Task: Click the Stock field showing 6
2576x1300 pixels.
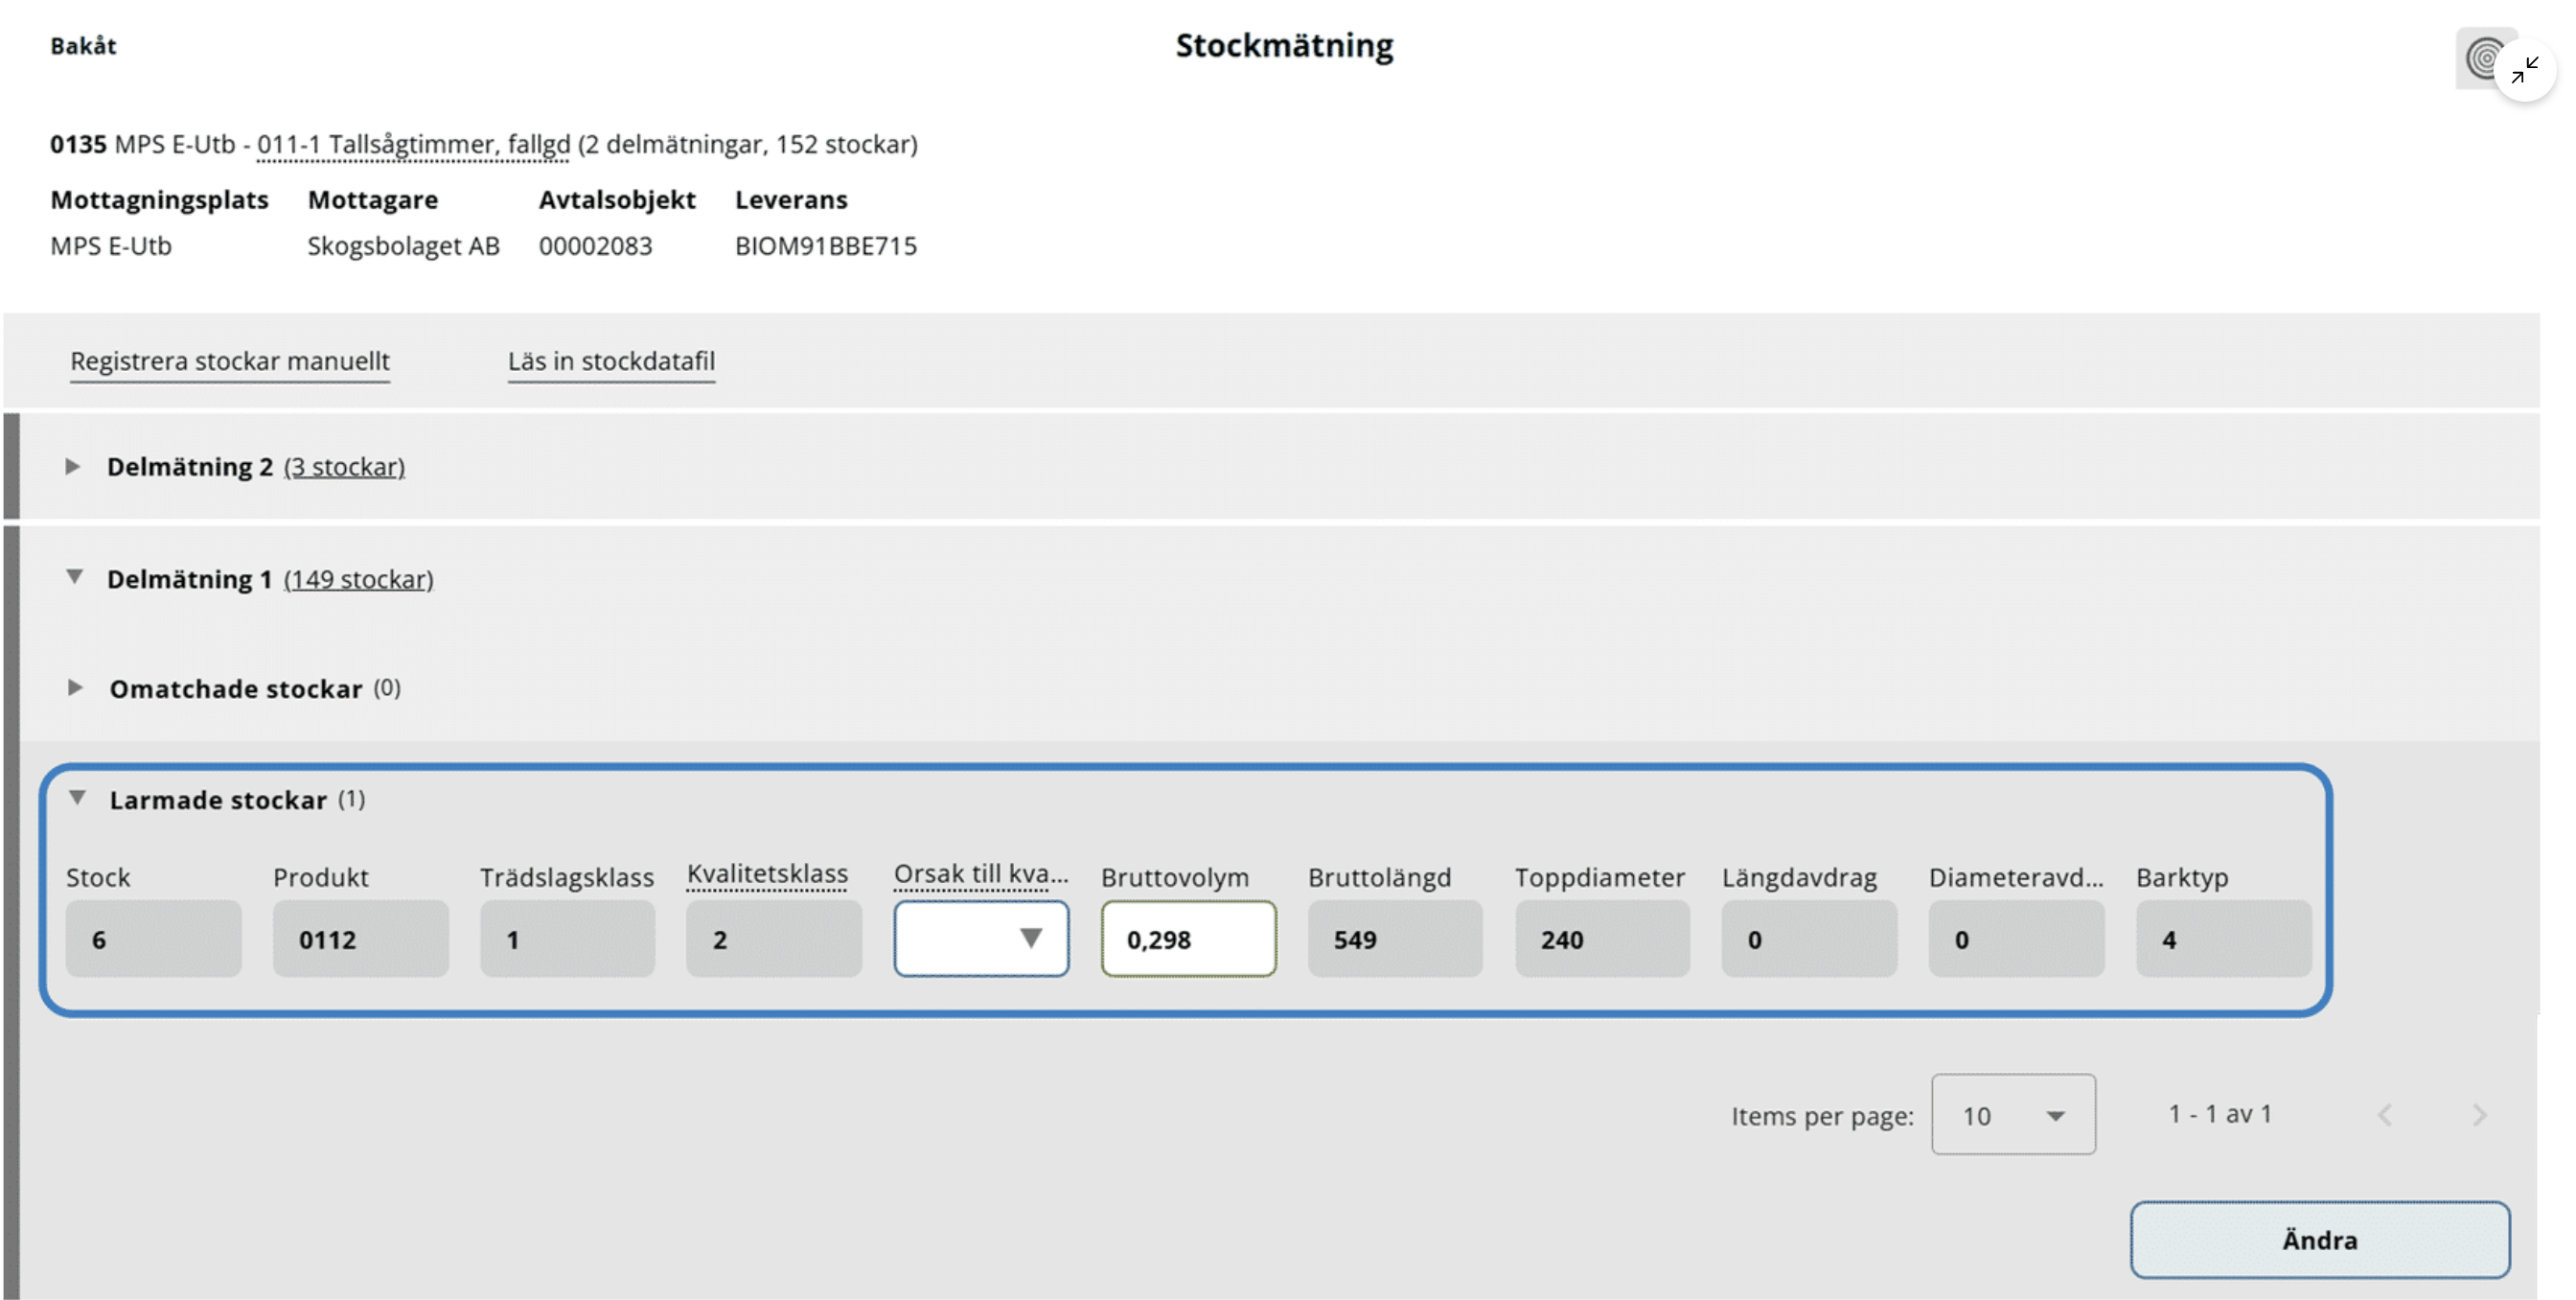Action: [153, 939]
